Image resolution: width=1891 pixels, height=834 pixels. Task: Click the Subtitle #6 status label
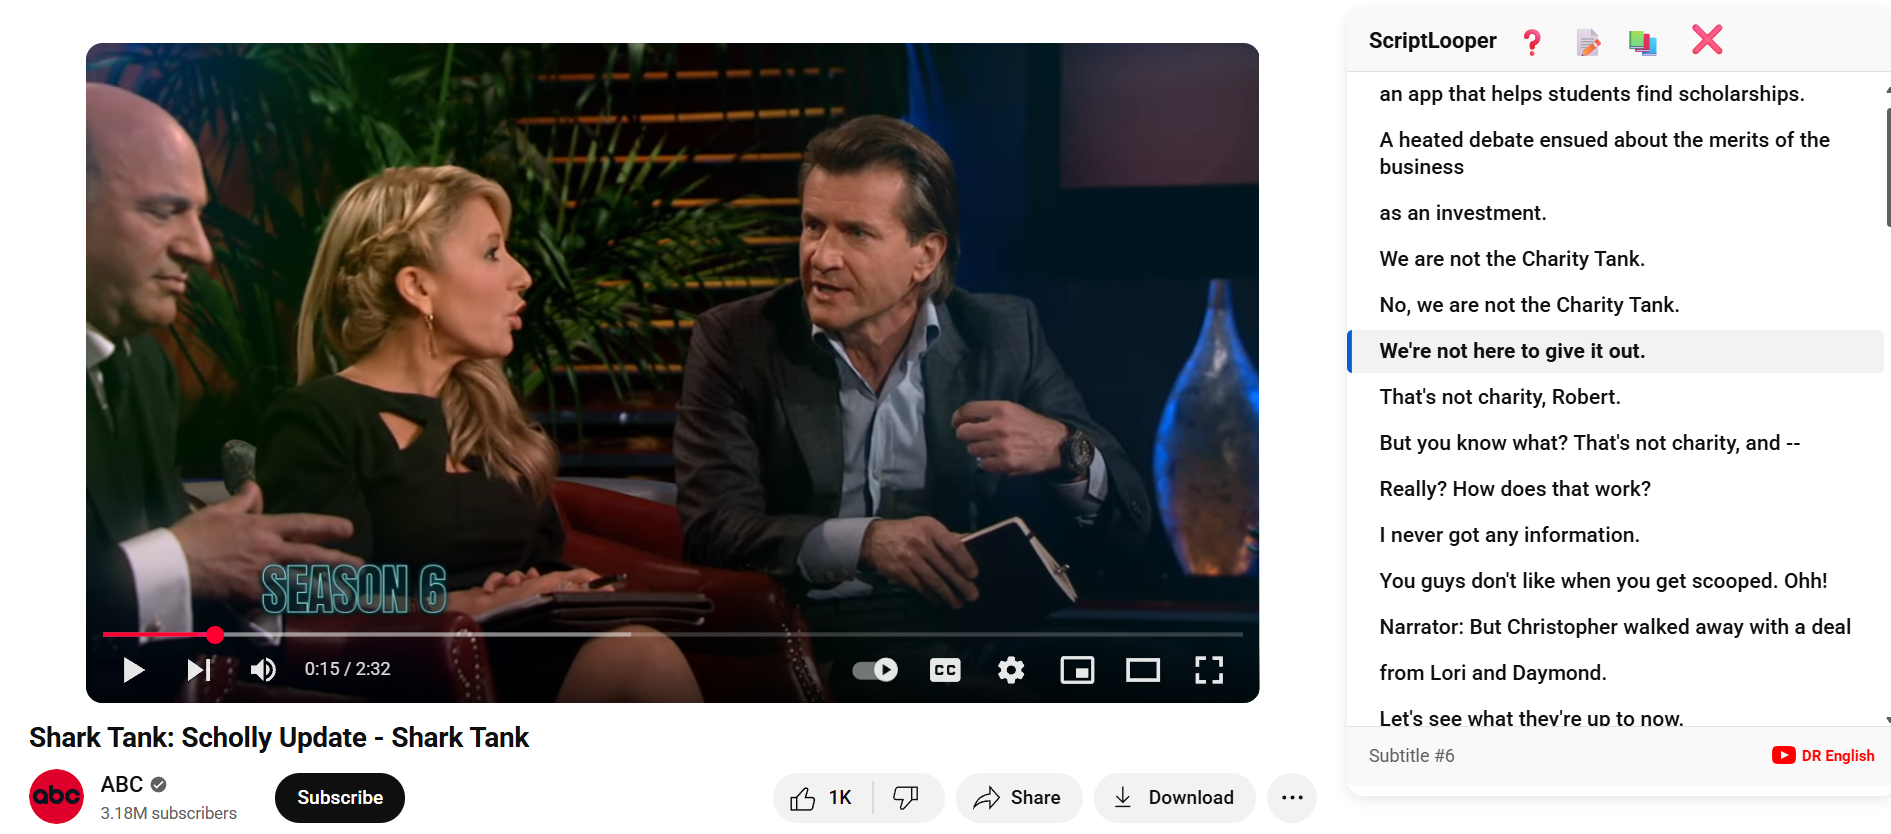(x=1411, y=756)
